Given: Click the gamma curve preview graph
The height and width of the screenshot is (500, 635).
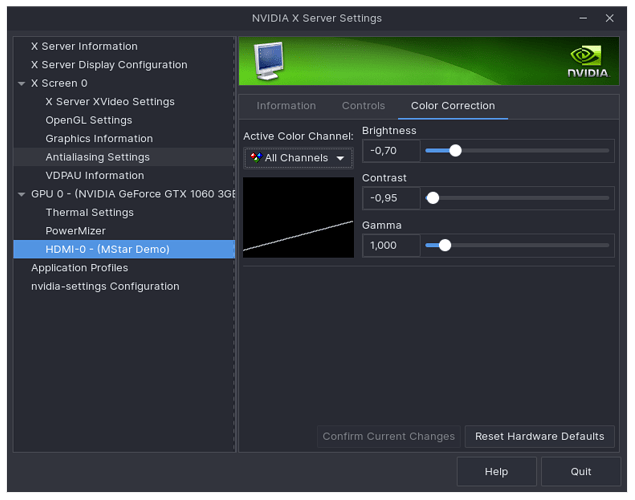Looking at the screenshot, I should pyautogui.click(x=298, y=217).
